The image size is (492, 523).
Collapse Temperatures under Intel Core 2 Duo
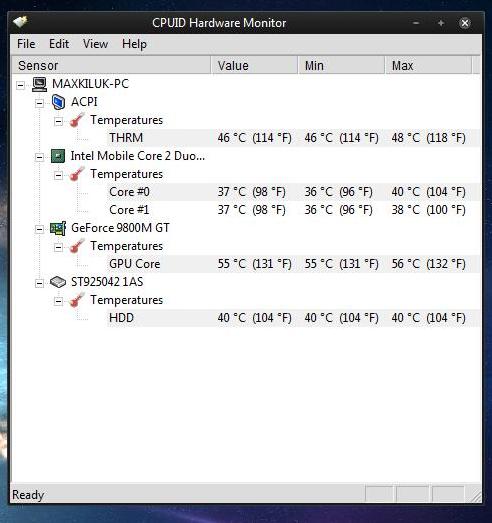(x=58, y=175)
